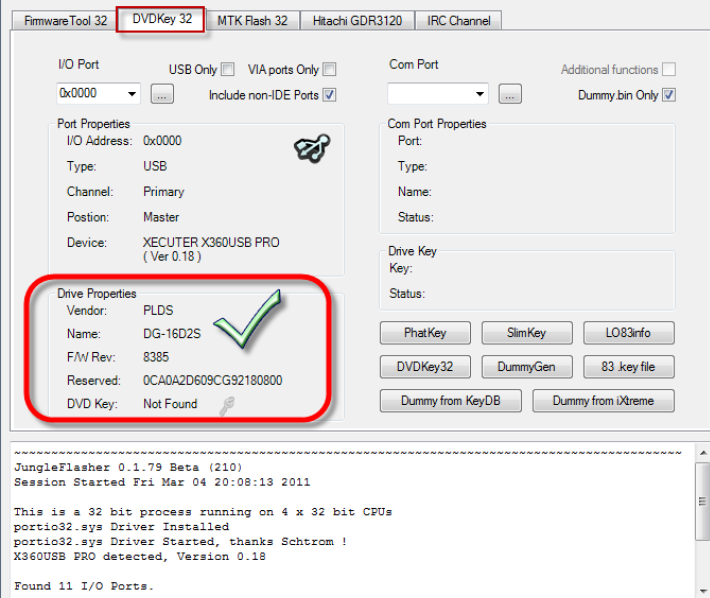Click the DVD Key value Not Found
Screen dimensions: 710x598
click(170, 404)
